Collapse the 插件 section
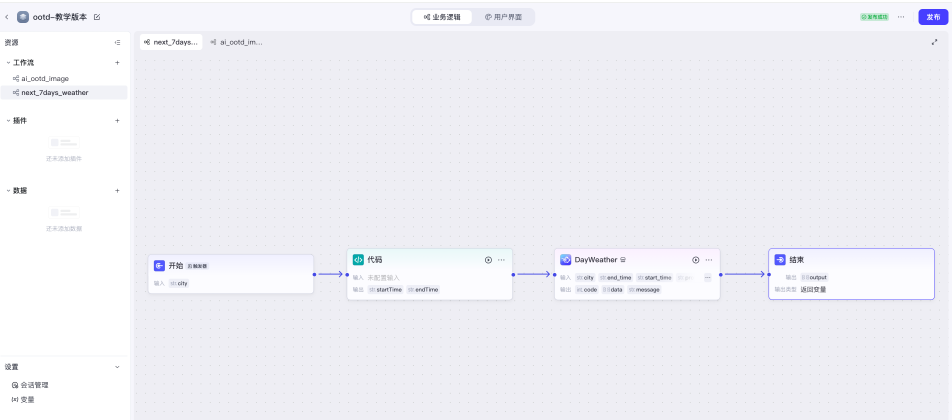Viewport: 952px width, 420px height. pyautogui.click(x=8, y=120)
